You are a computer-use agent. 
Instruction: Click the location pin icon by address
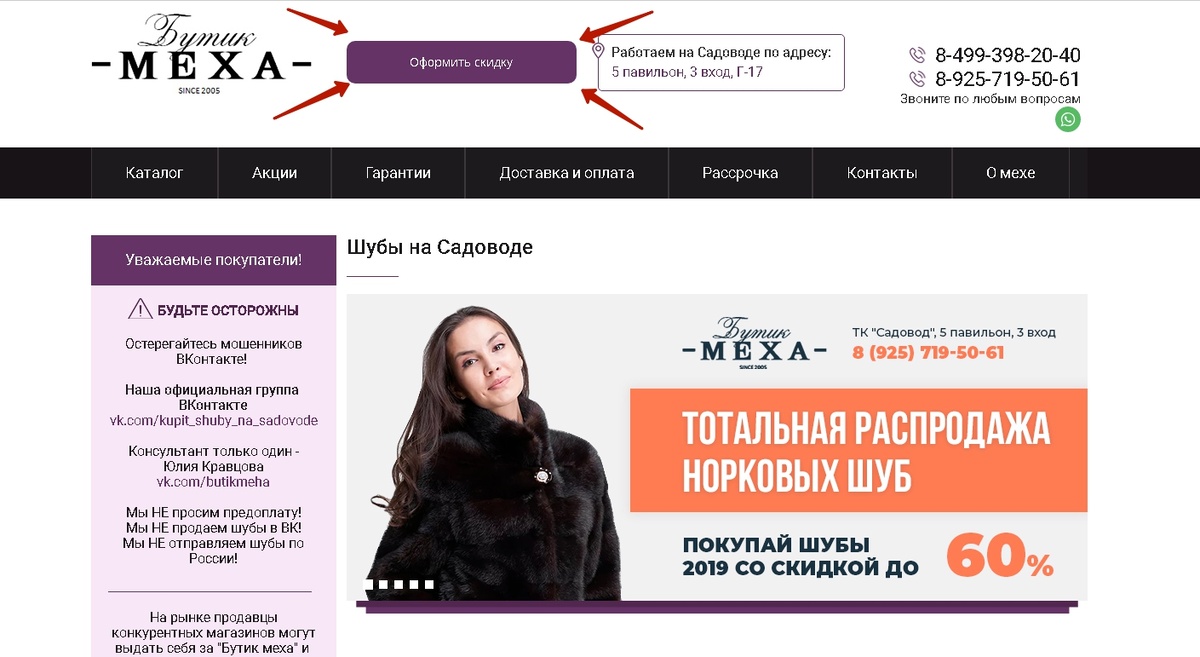click(598, 51)
